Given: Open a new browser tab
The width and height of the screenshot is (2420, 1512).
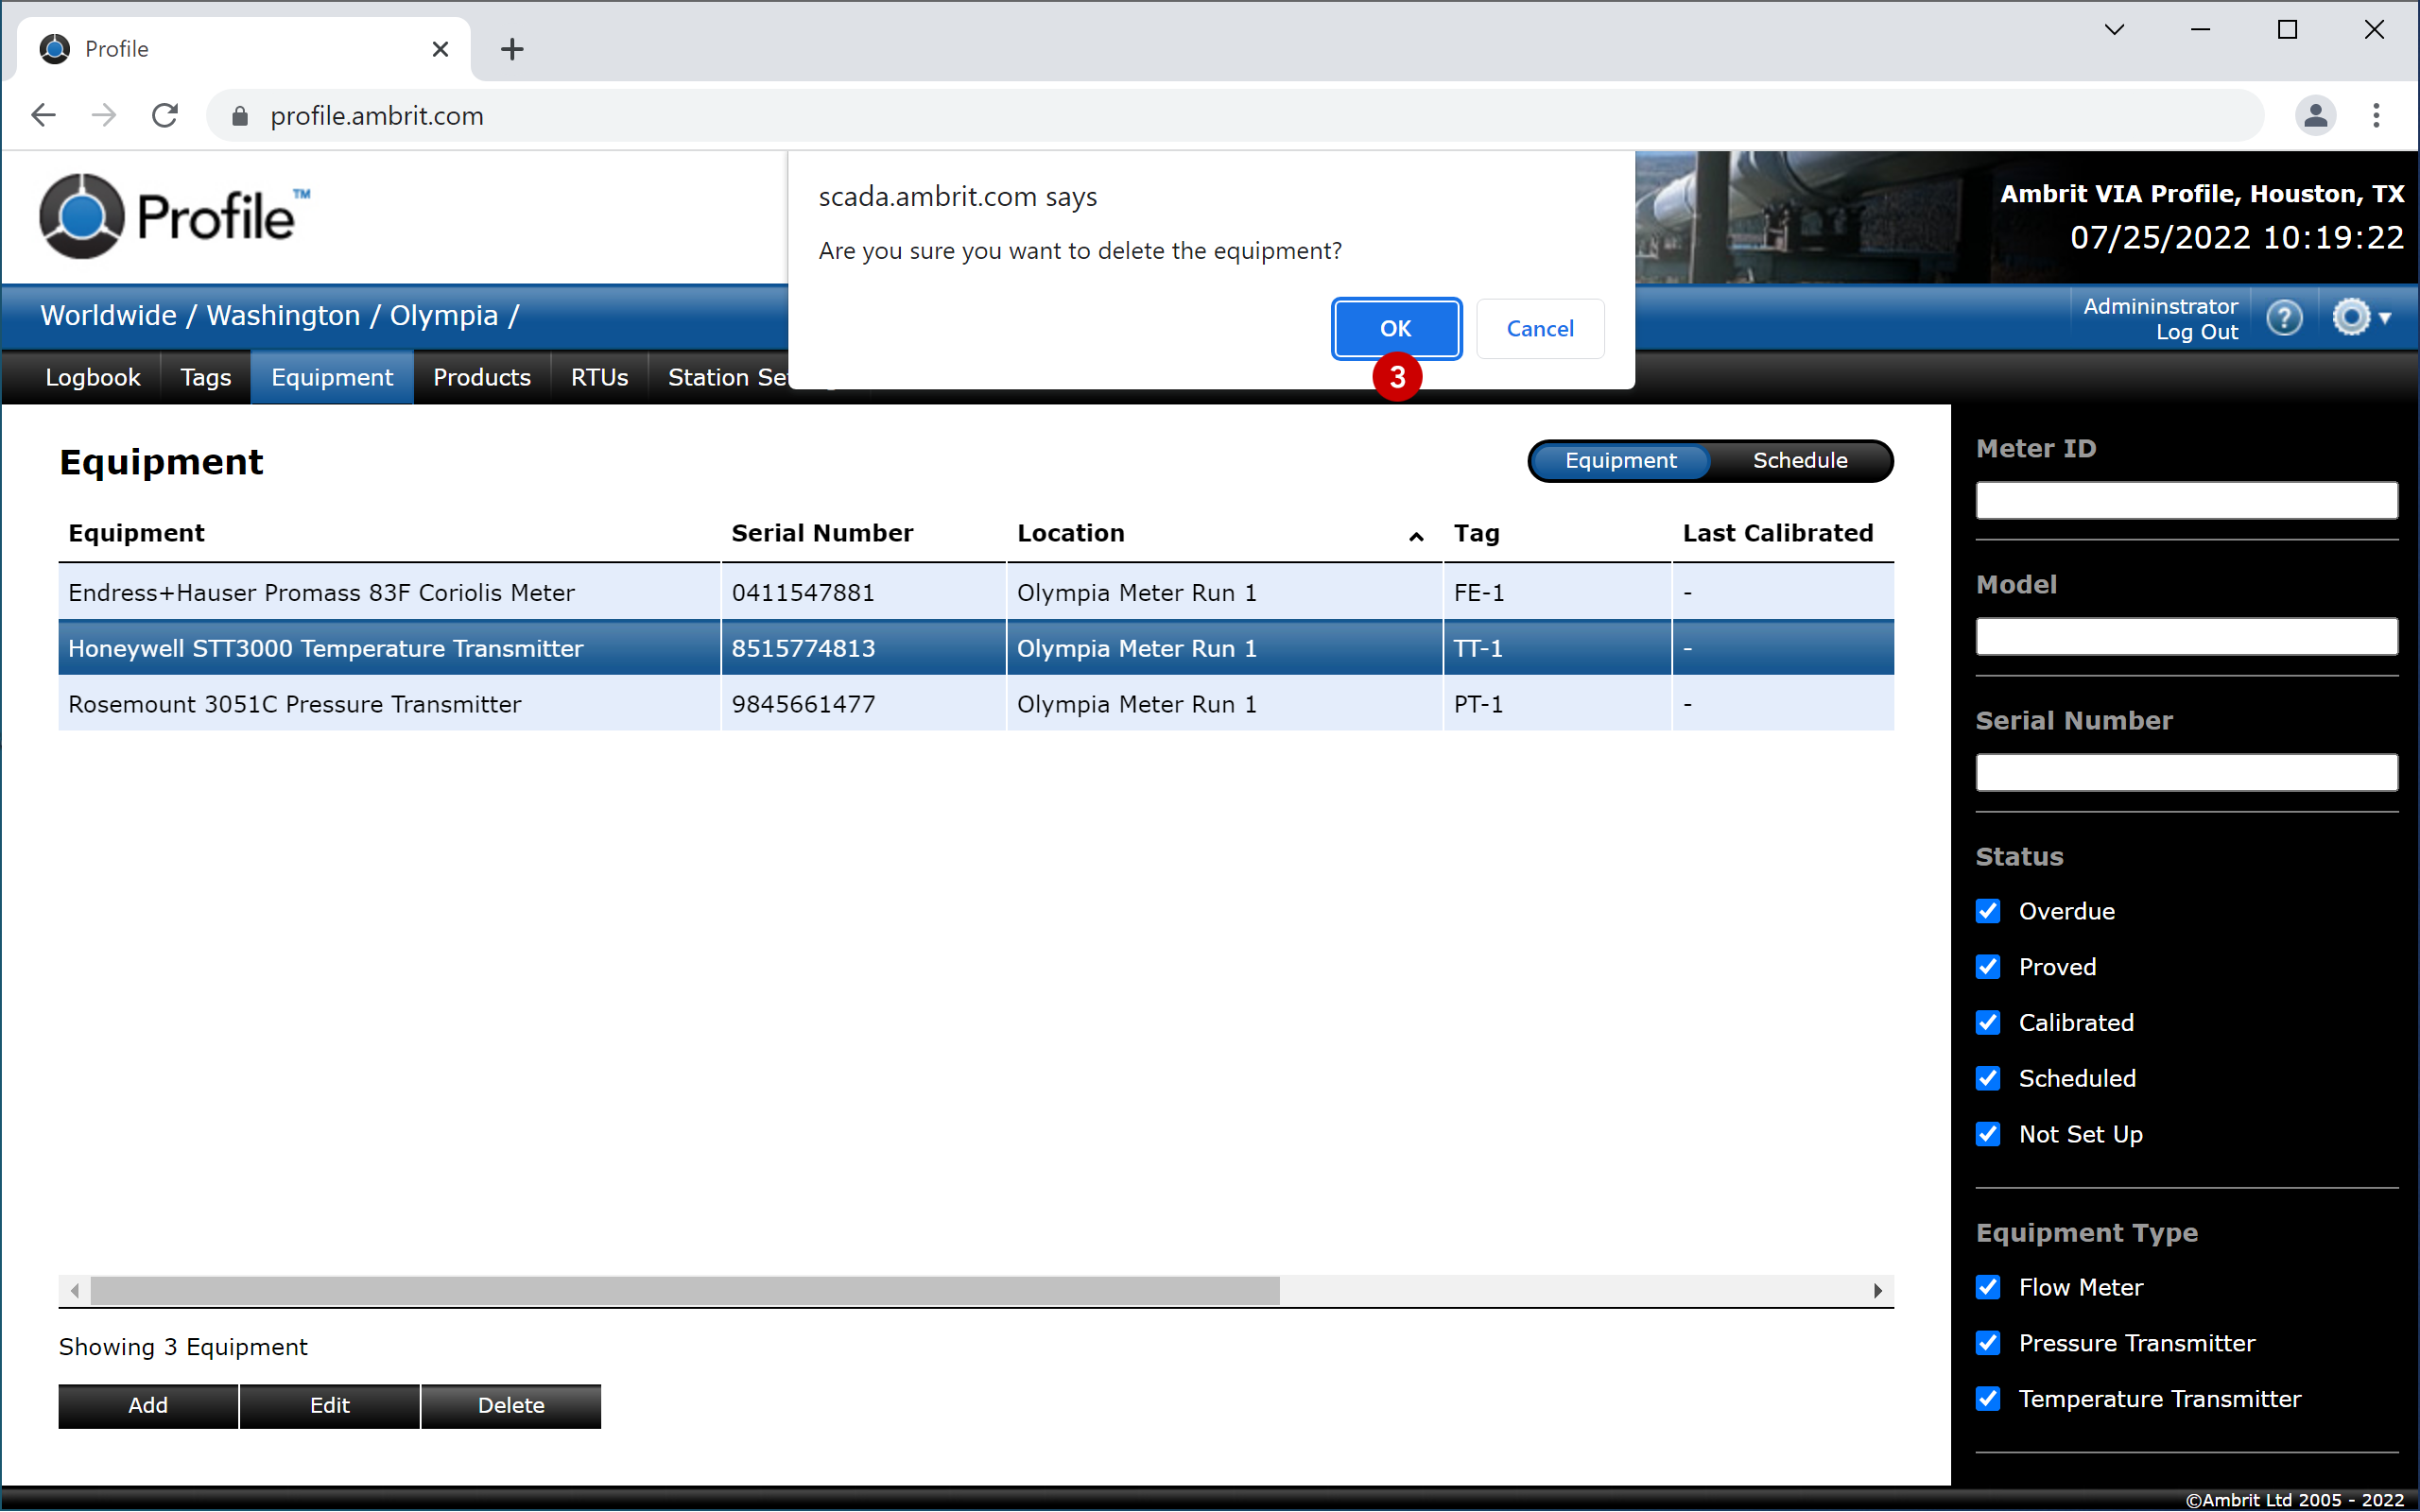Looking at the screenshot, I should [512, 49].
